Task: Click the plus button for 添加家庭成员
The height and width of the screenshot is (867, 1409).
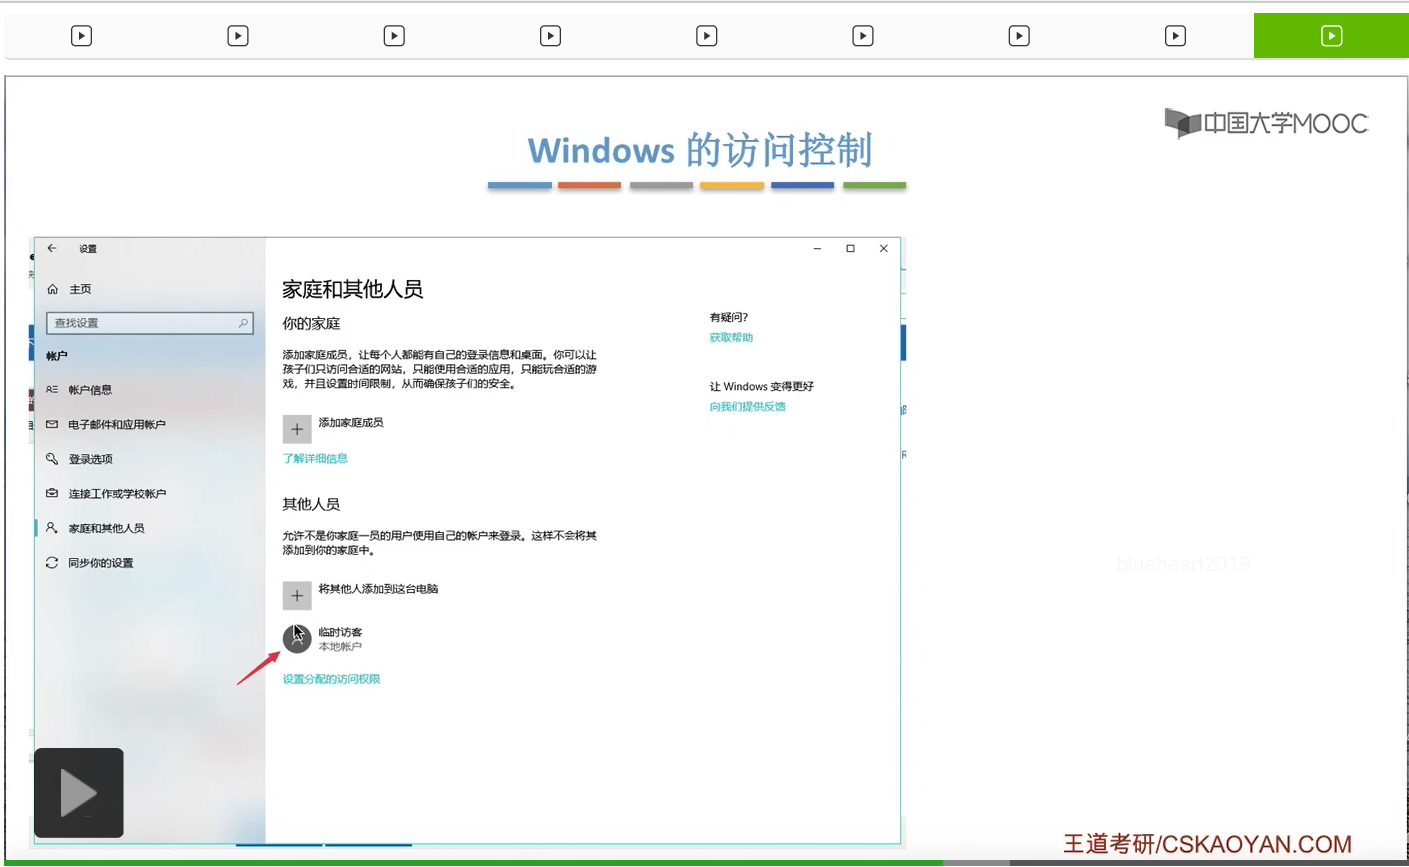Action: [297, 429]
